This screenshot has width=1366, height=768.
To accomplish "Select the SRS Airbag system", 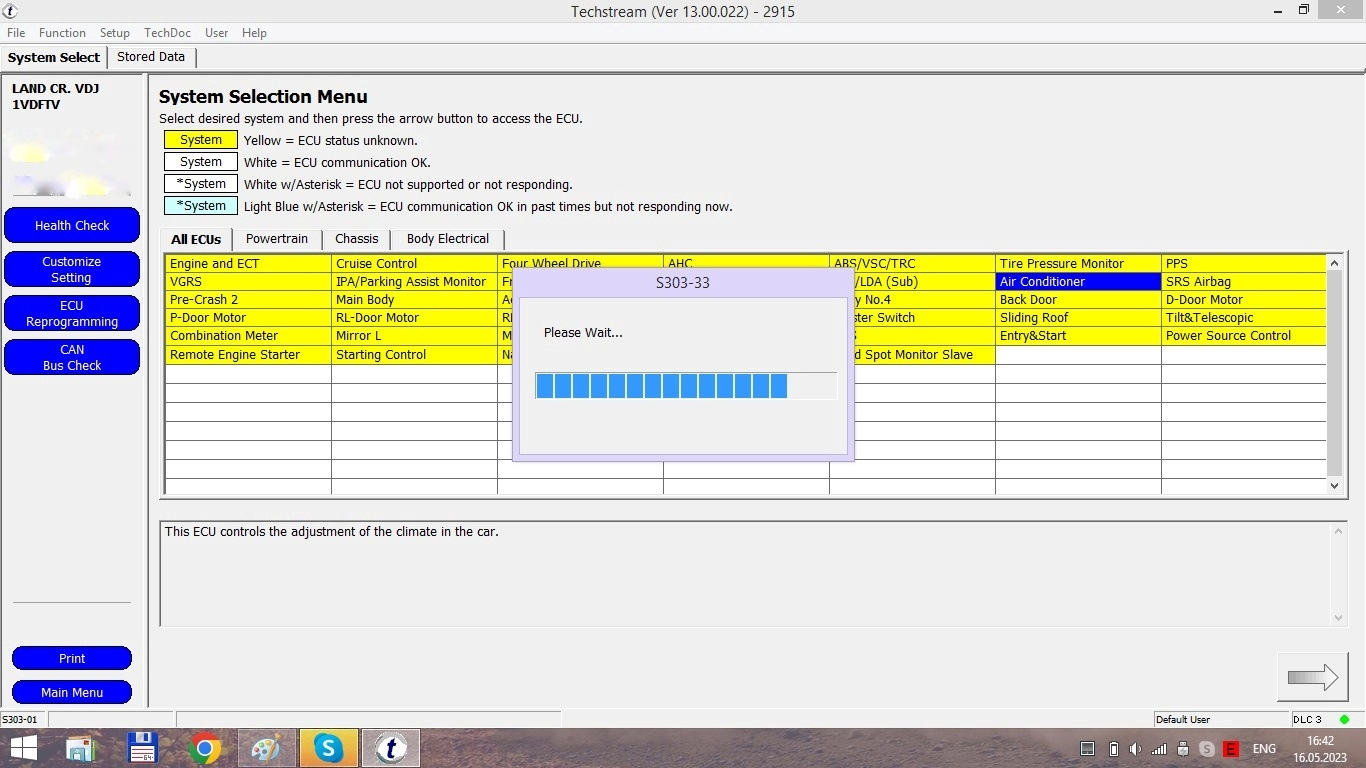I will click(1244, 282).
